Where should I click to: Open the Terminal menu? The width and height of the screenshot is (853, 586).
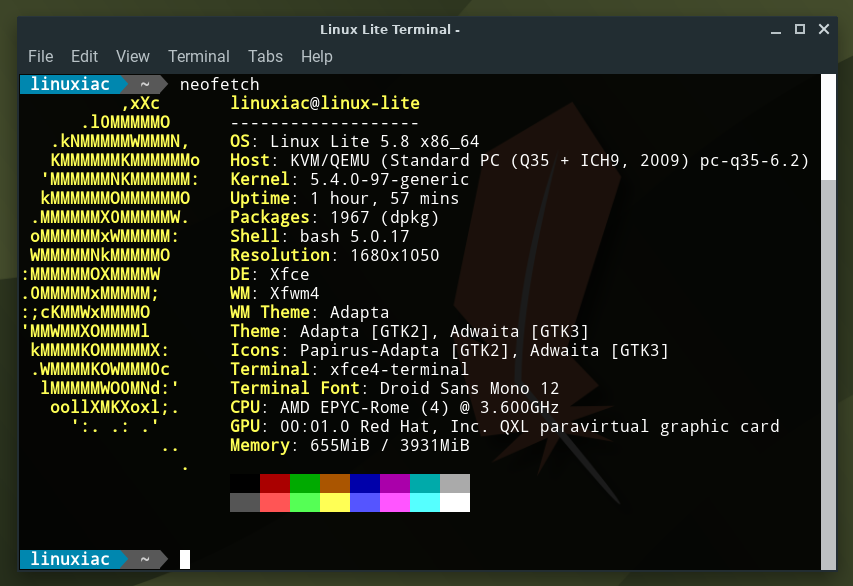click(199, 56)
